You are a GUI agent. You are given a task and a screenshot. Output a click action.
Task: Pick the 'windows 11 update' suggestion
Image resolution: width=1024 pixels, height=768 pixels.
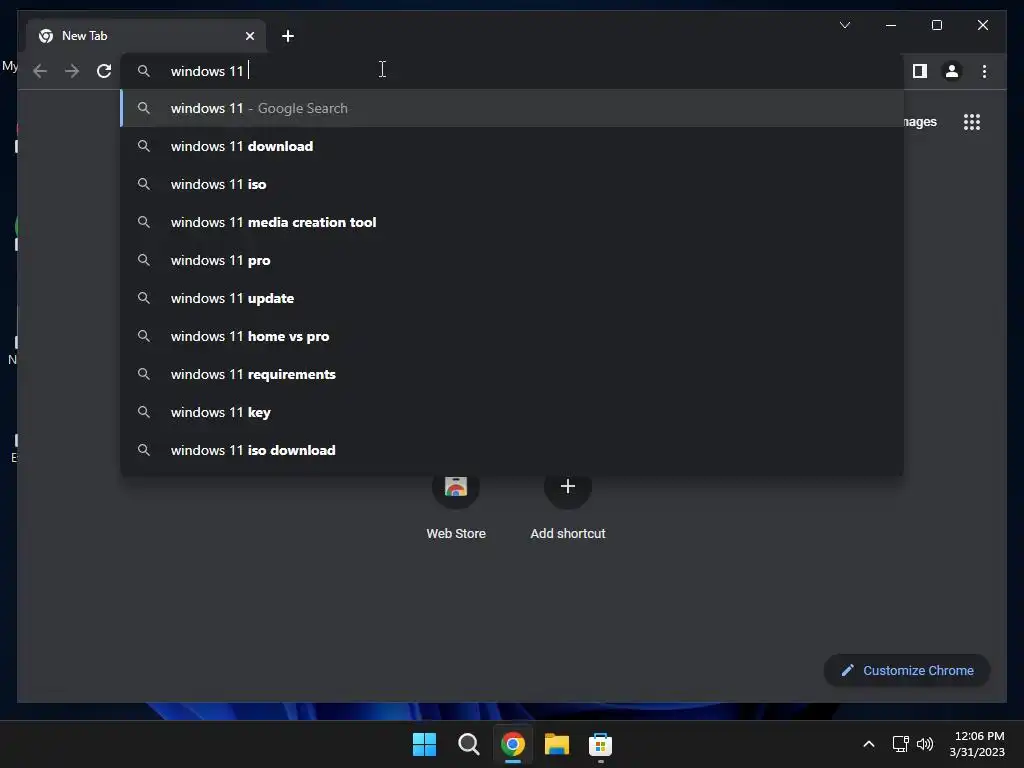(x=513, y=298)
